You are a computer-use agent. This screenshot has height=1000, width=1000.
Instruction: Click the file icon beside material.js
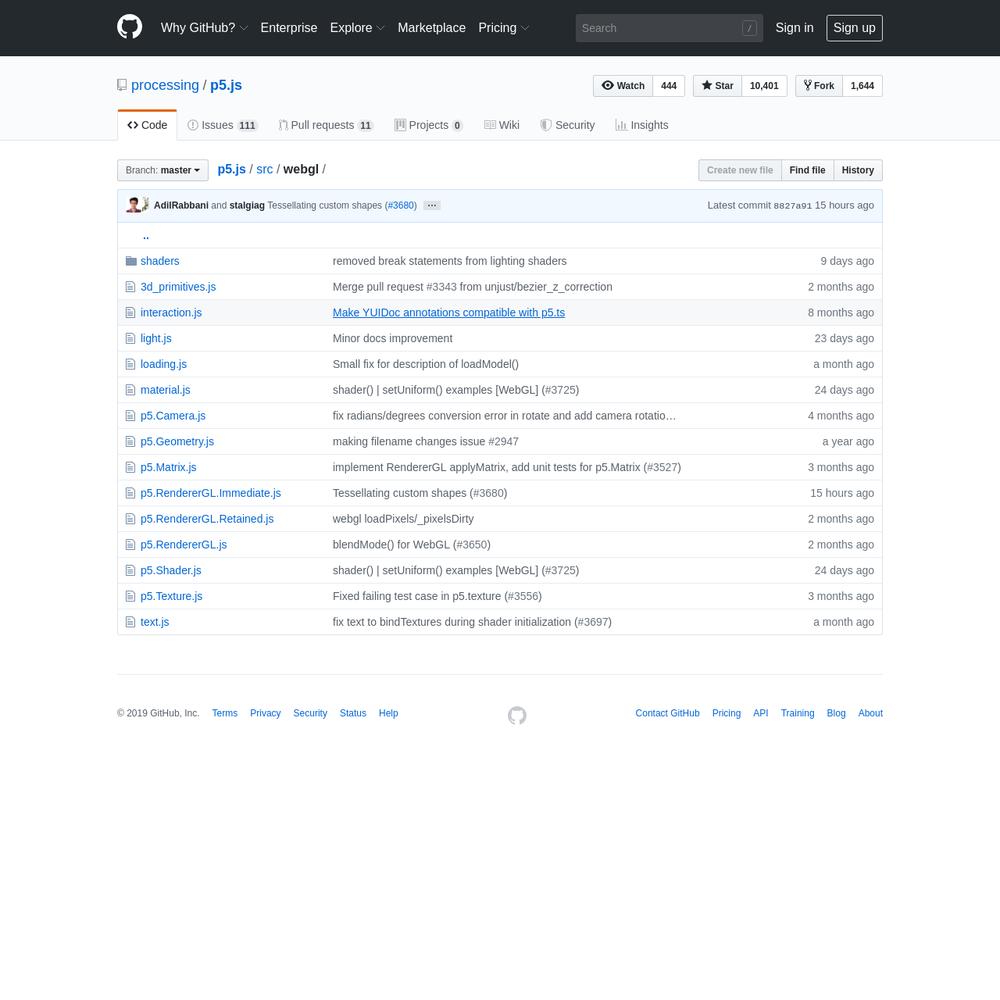[x=130, y=390]
